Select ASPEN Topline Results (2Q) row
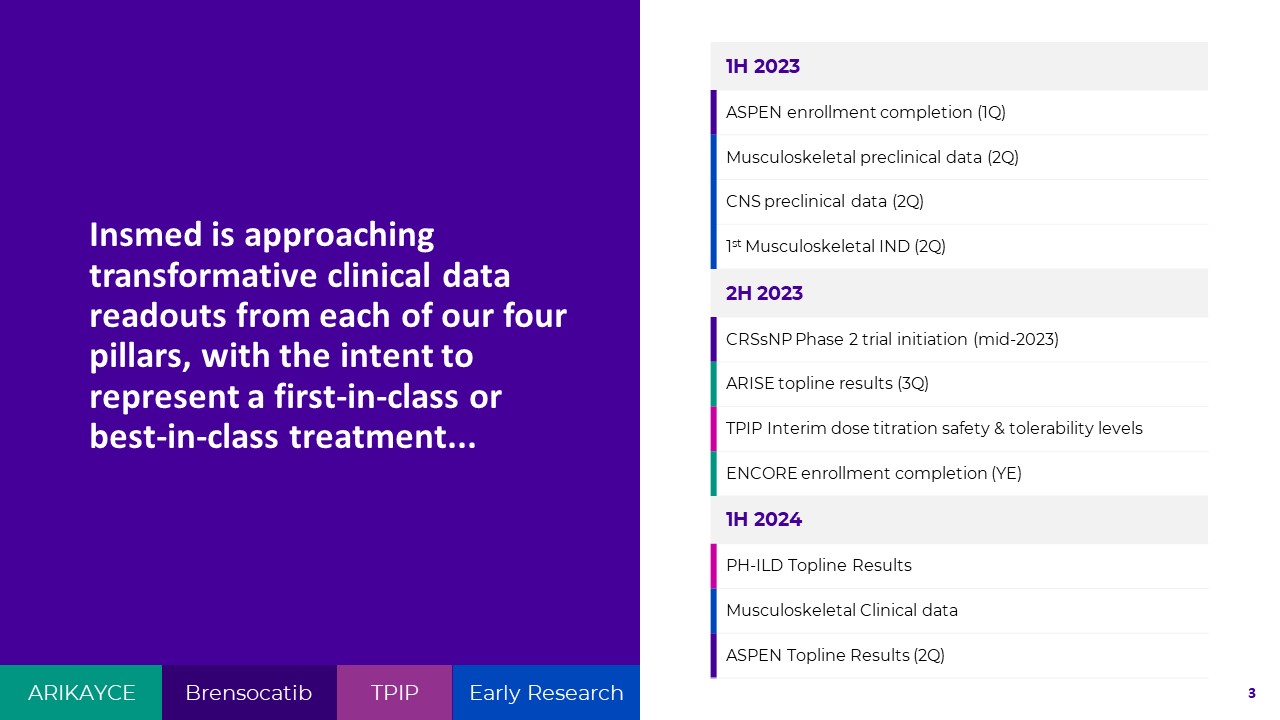This screenshot has width=1280, height=720. coord(835,656)
